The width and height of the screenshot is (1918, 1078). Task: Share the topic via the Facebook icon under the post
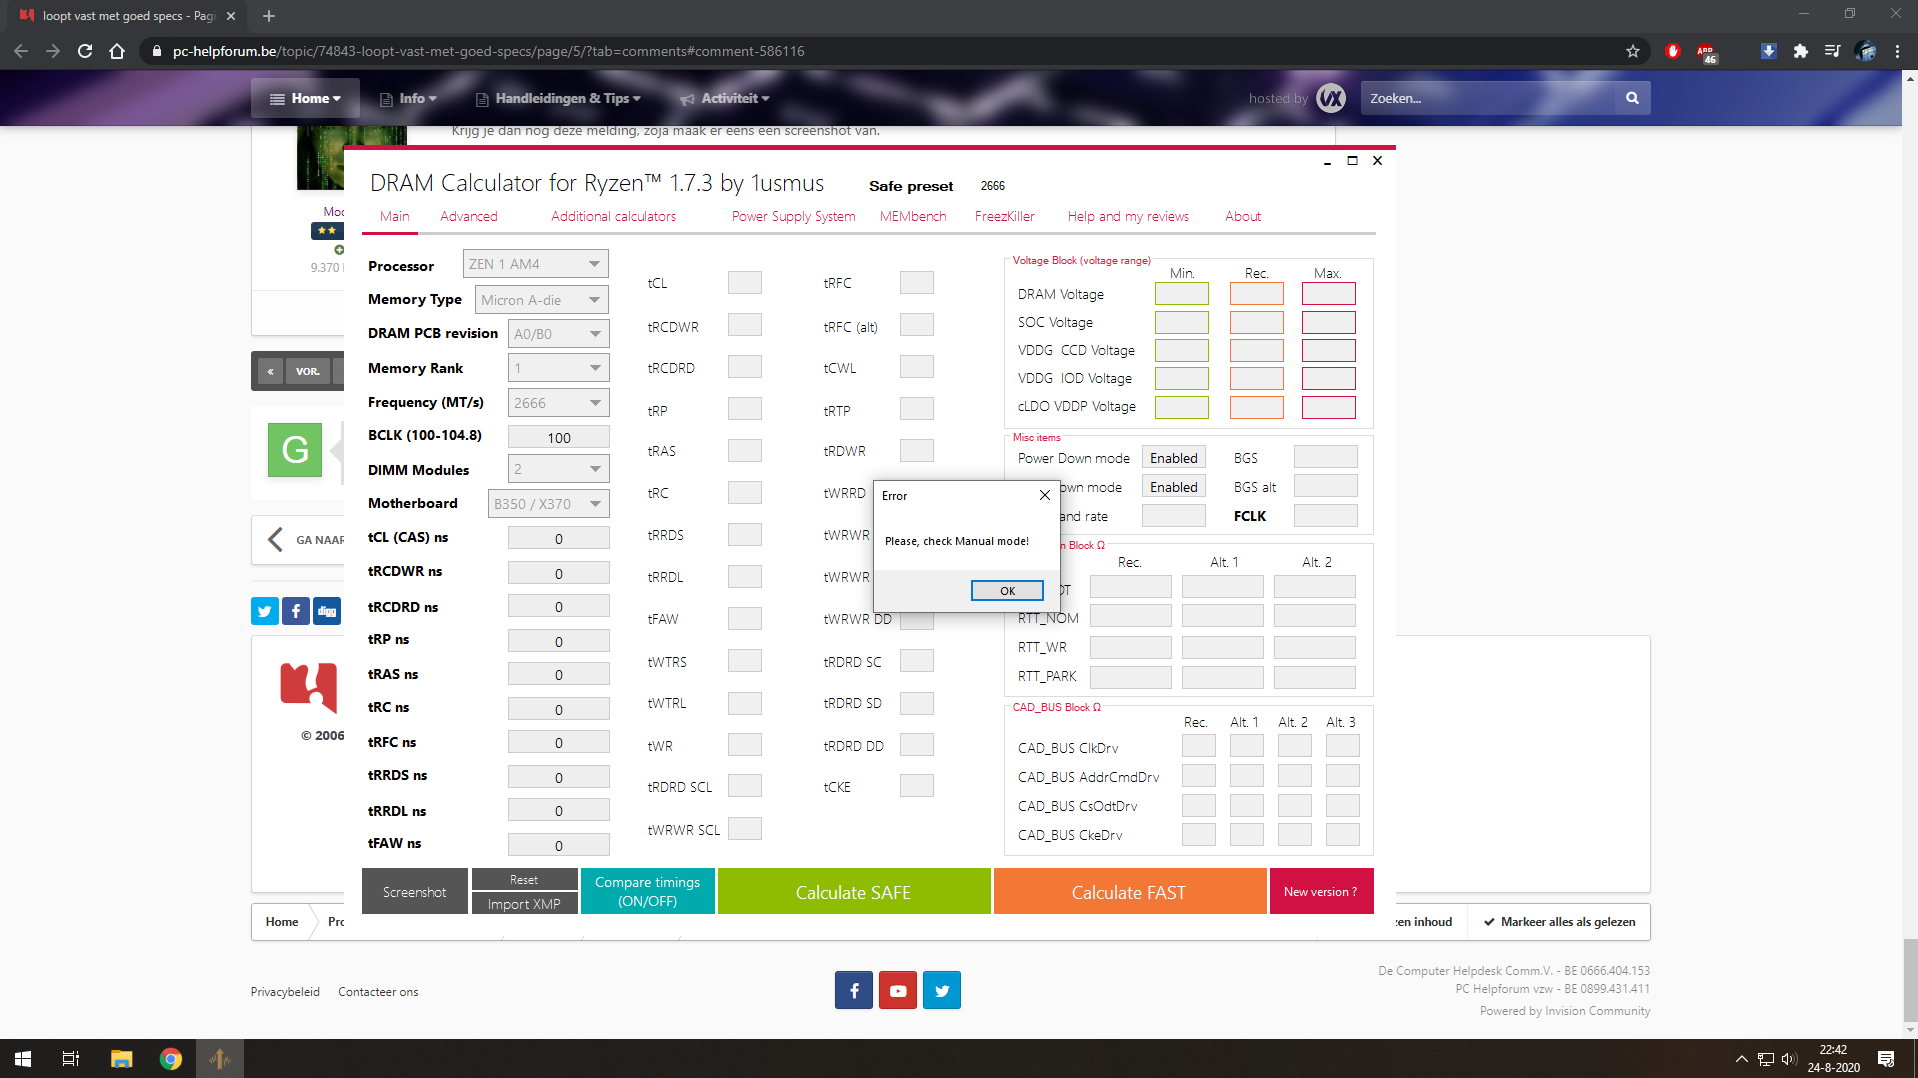pos(296,611)
